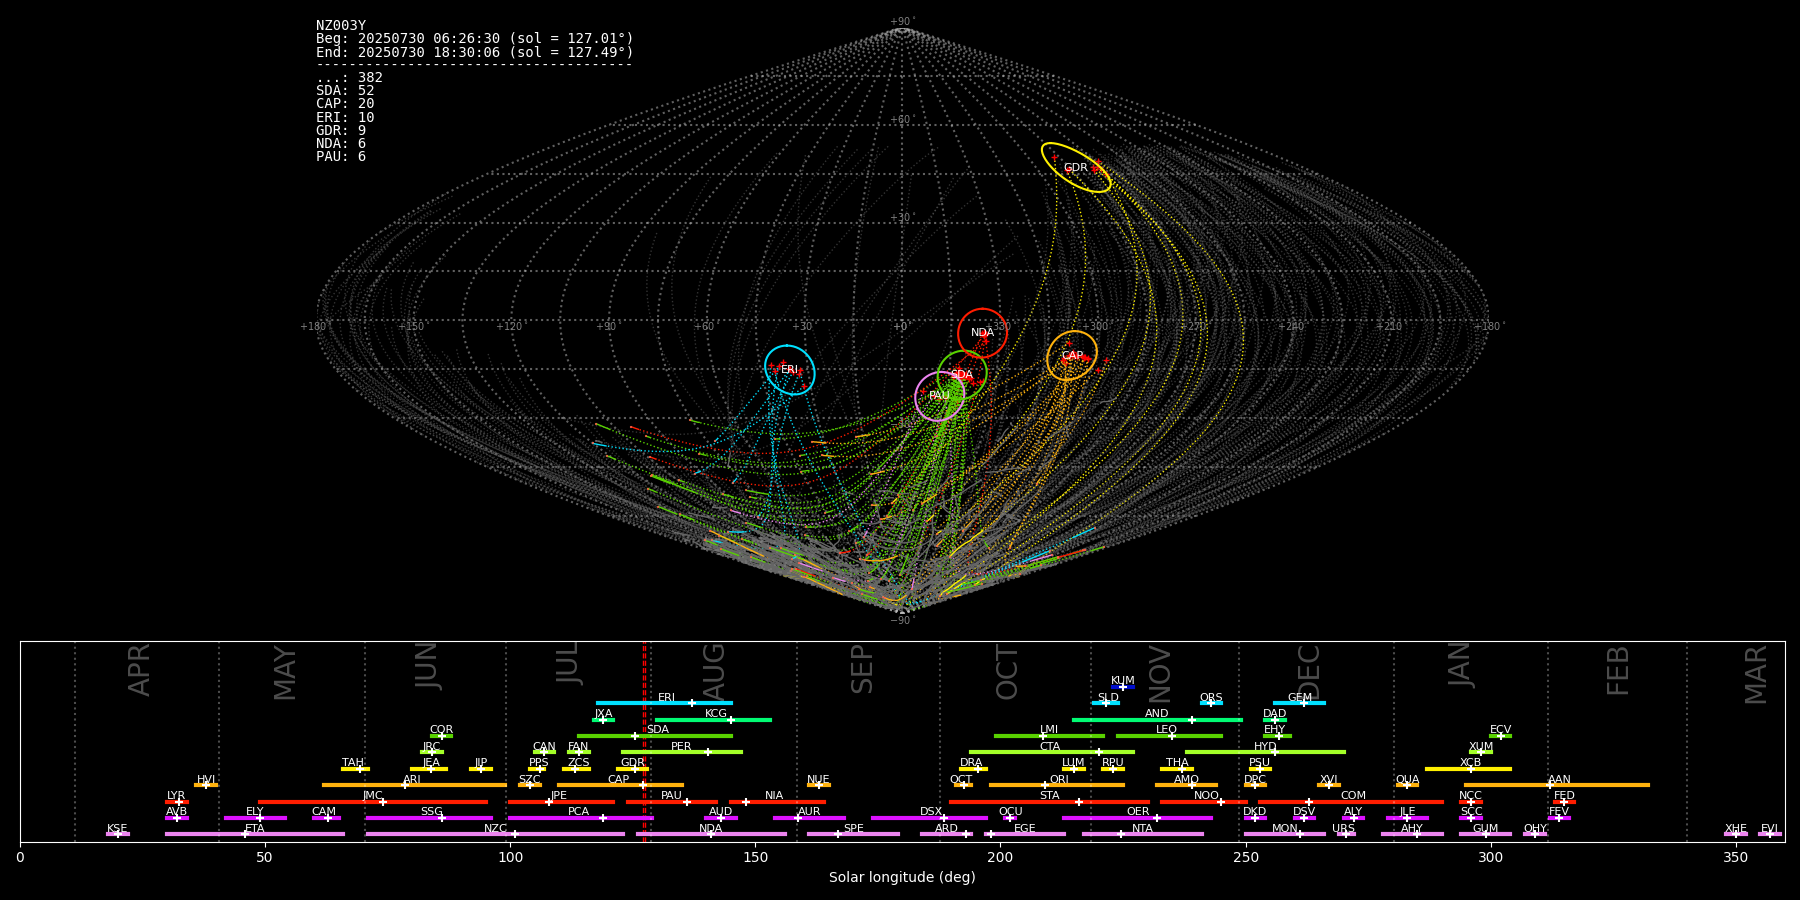Select the 300 tick on solar longitude axis

click(x=1490, y=857)
